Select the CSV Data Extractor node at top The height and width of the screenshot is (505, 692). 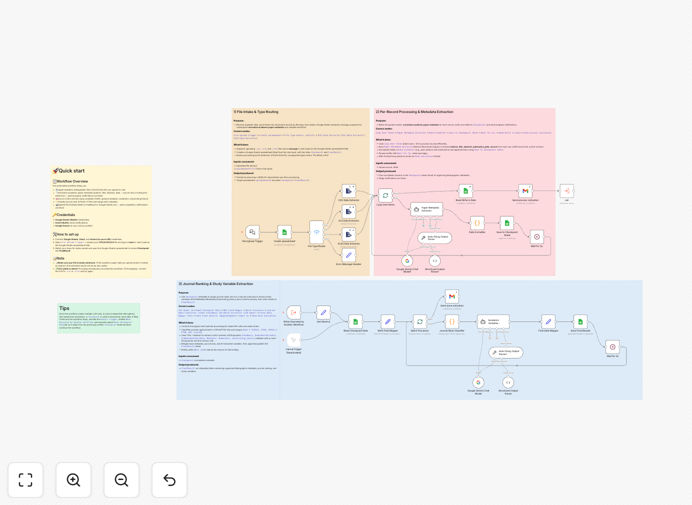[x=349, y=191]
